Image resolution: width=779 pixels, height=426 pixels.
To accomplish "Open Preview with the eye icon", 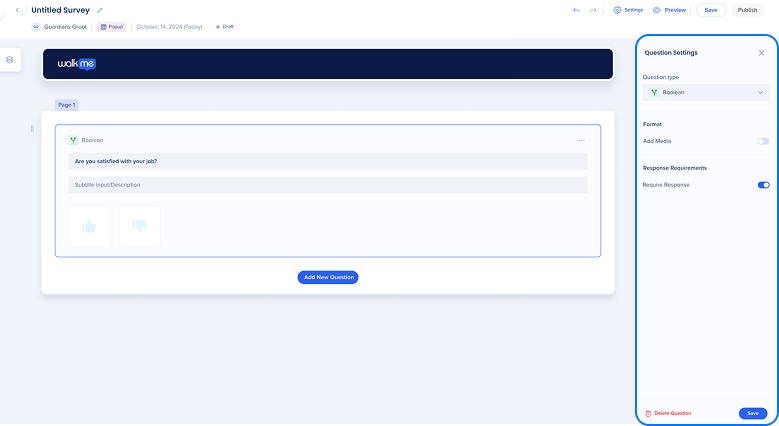I will point(669,10).
